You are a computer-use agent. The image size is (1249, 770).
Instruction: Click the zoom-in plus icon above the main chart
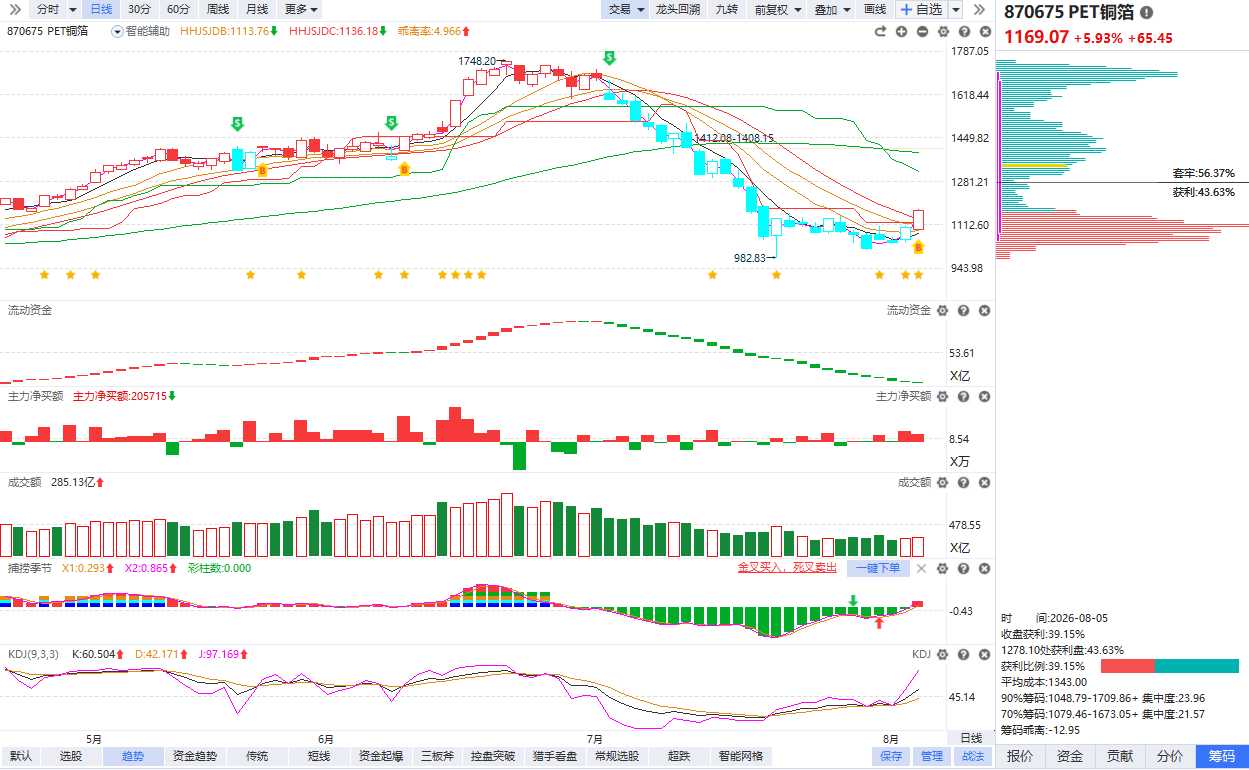(x=901, y=31)
